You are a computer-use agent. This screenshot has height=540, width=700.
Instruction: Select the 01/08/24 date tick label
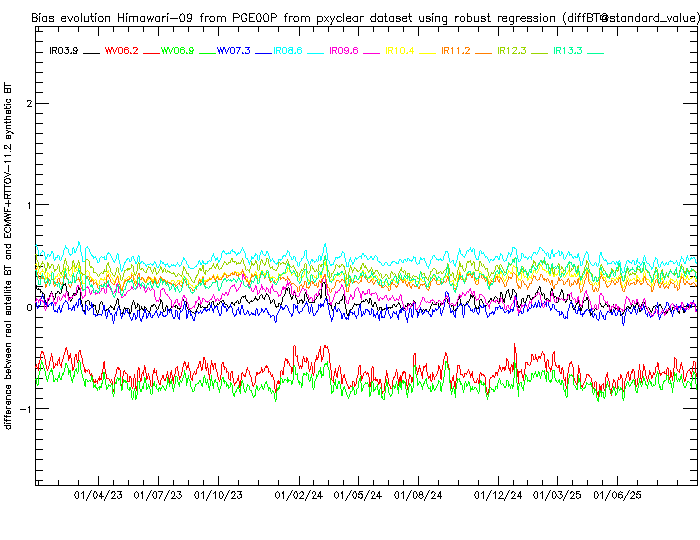[418, 494]
